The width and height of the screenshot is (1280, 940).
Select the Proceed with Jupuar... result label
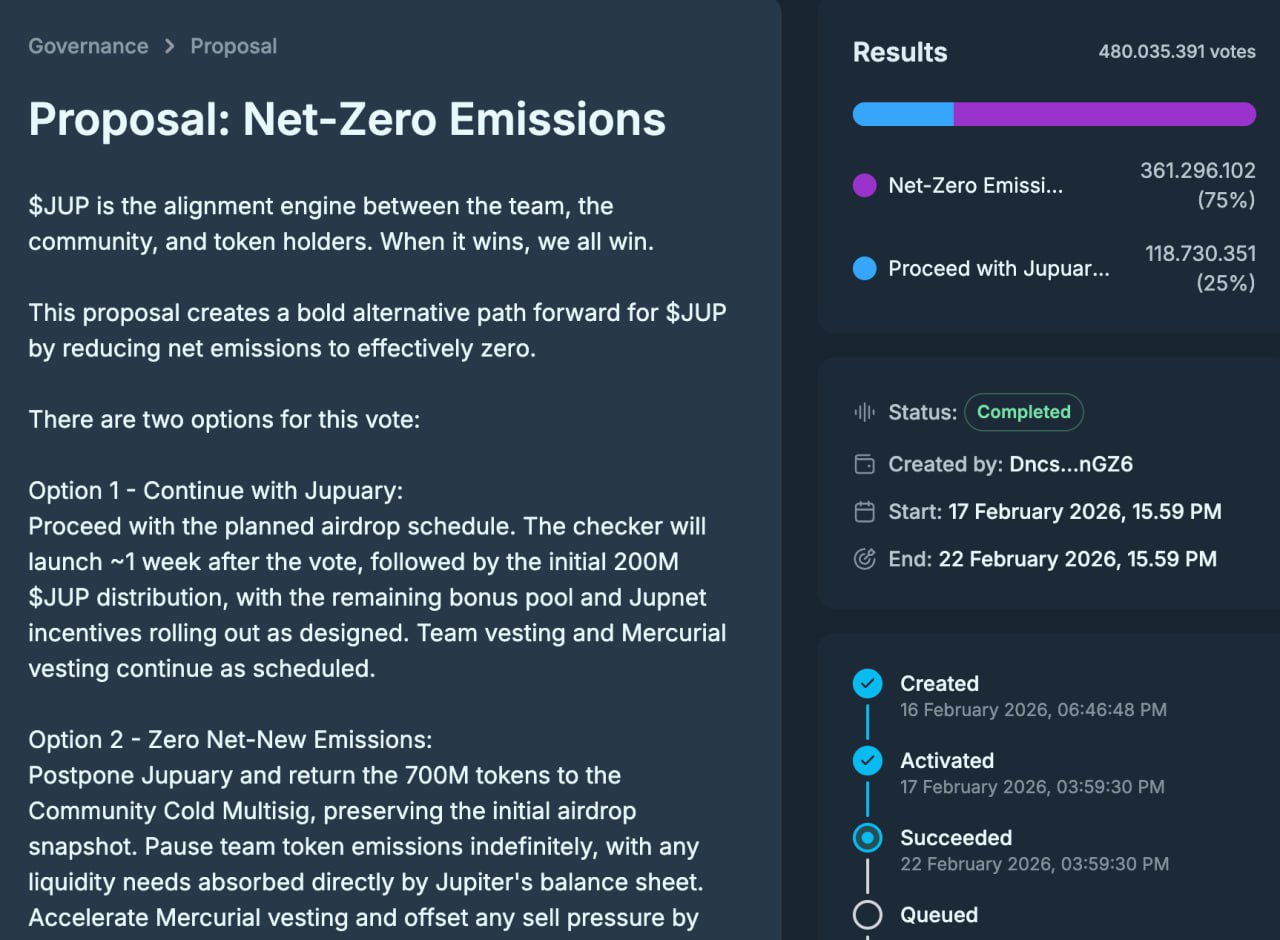click(x=998, y=269)
